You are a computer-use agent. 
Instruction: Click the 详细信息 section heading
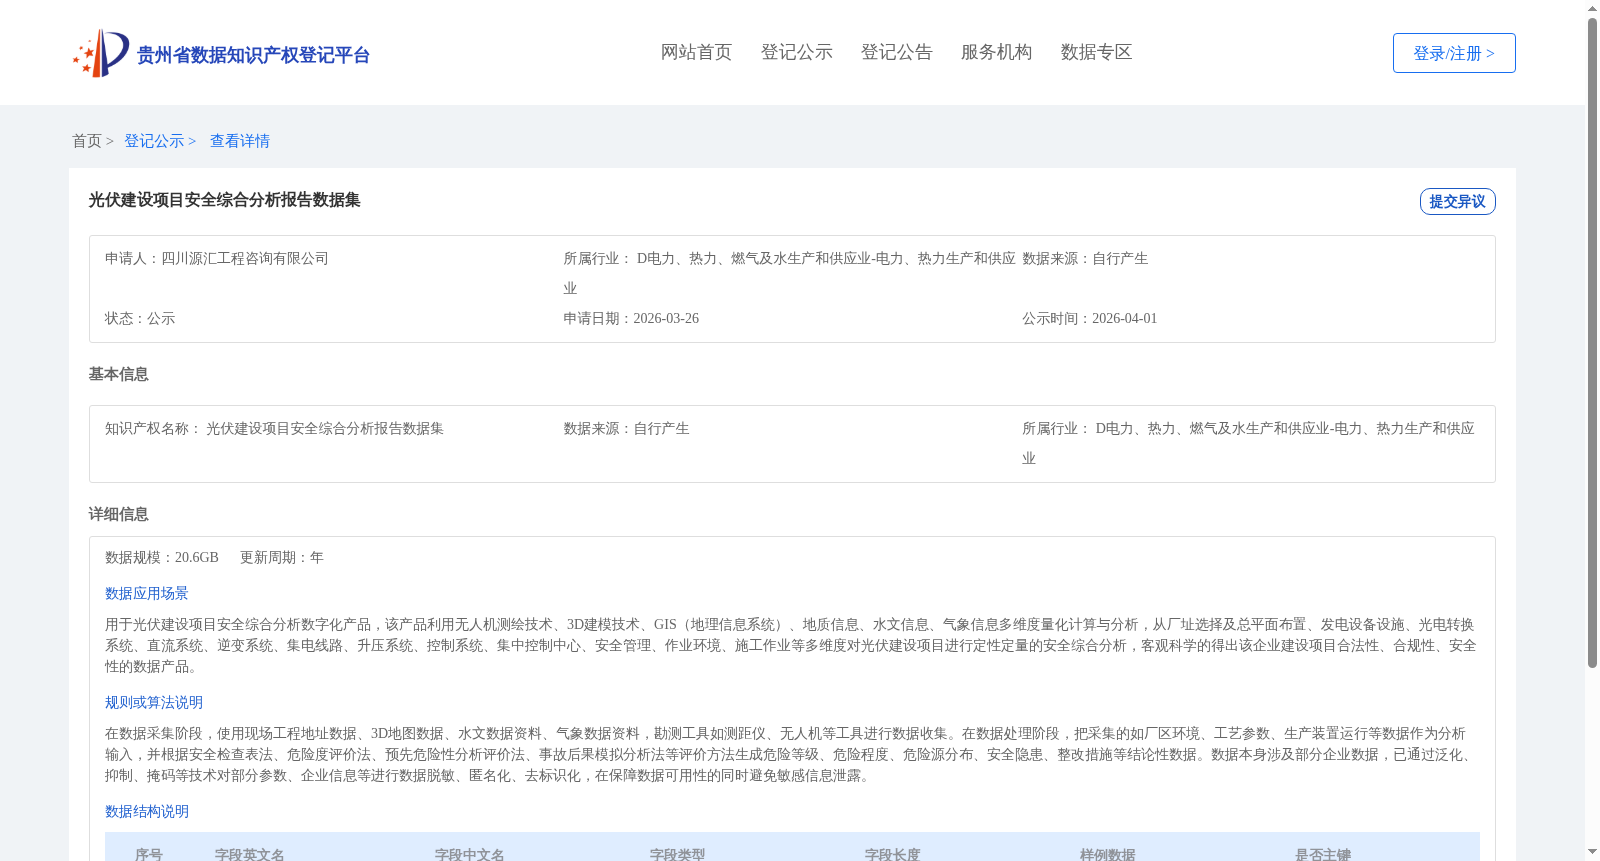118,514
